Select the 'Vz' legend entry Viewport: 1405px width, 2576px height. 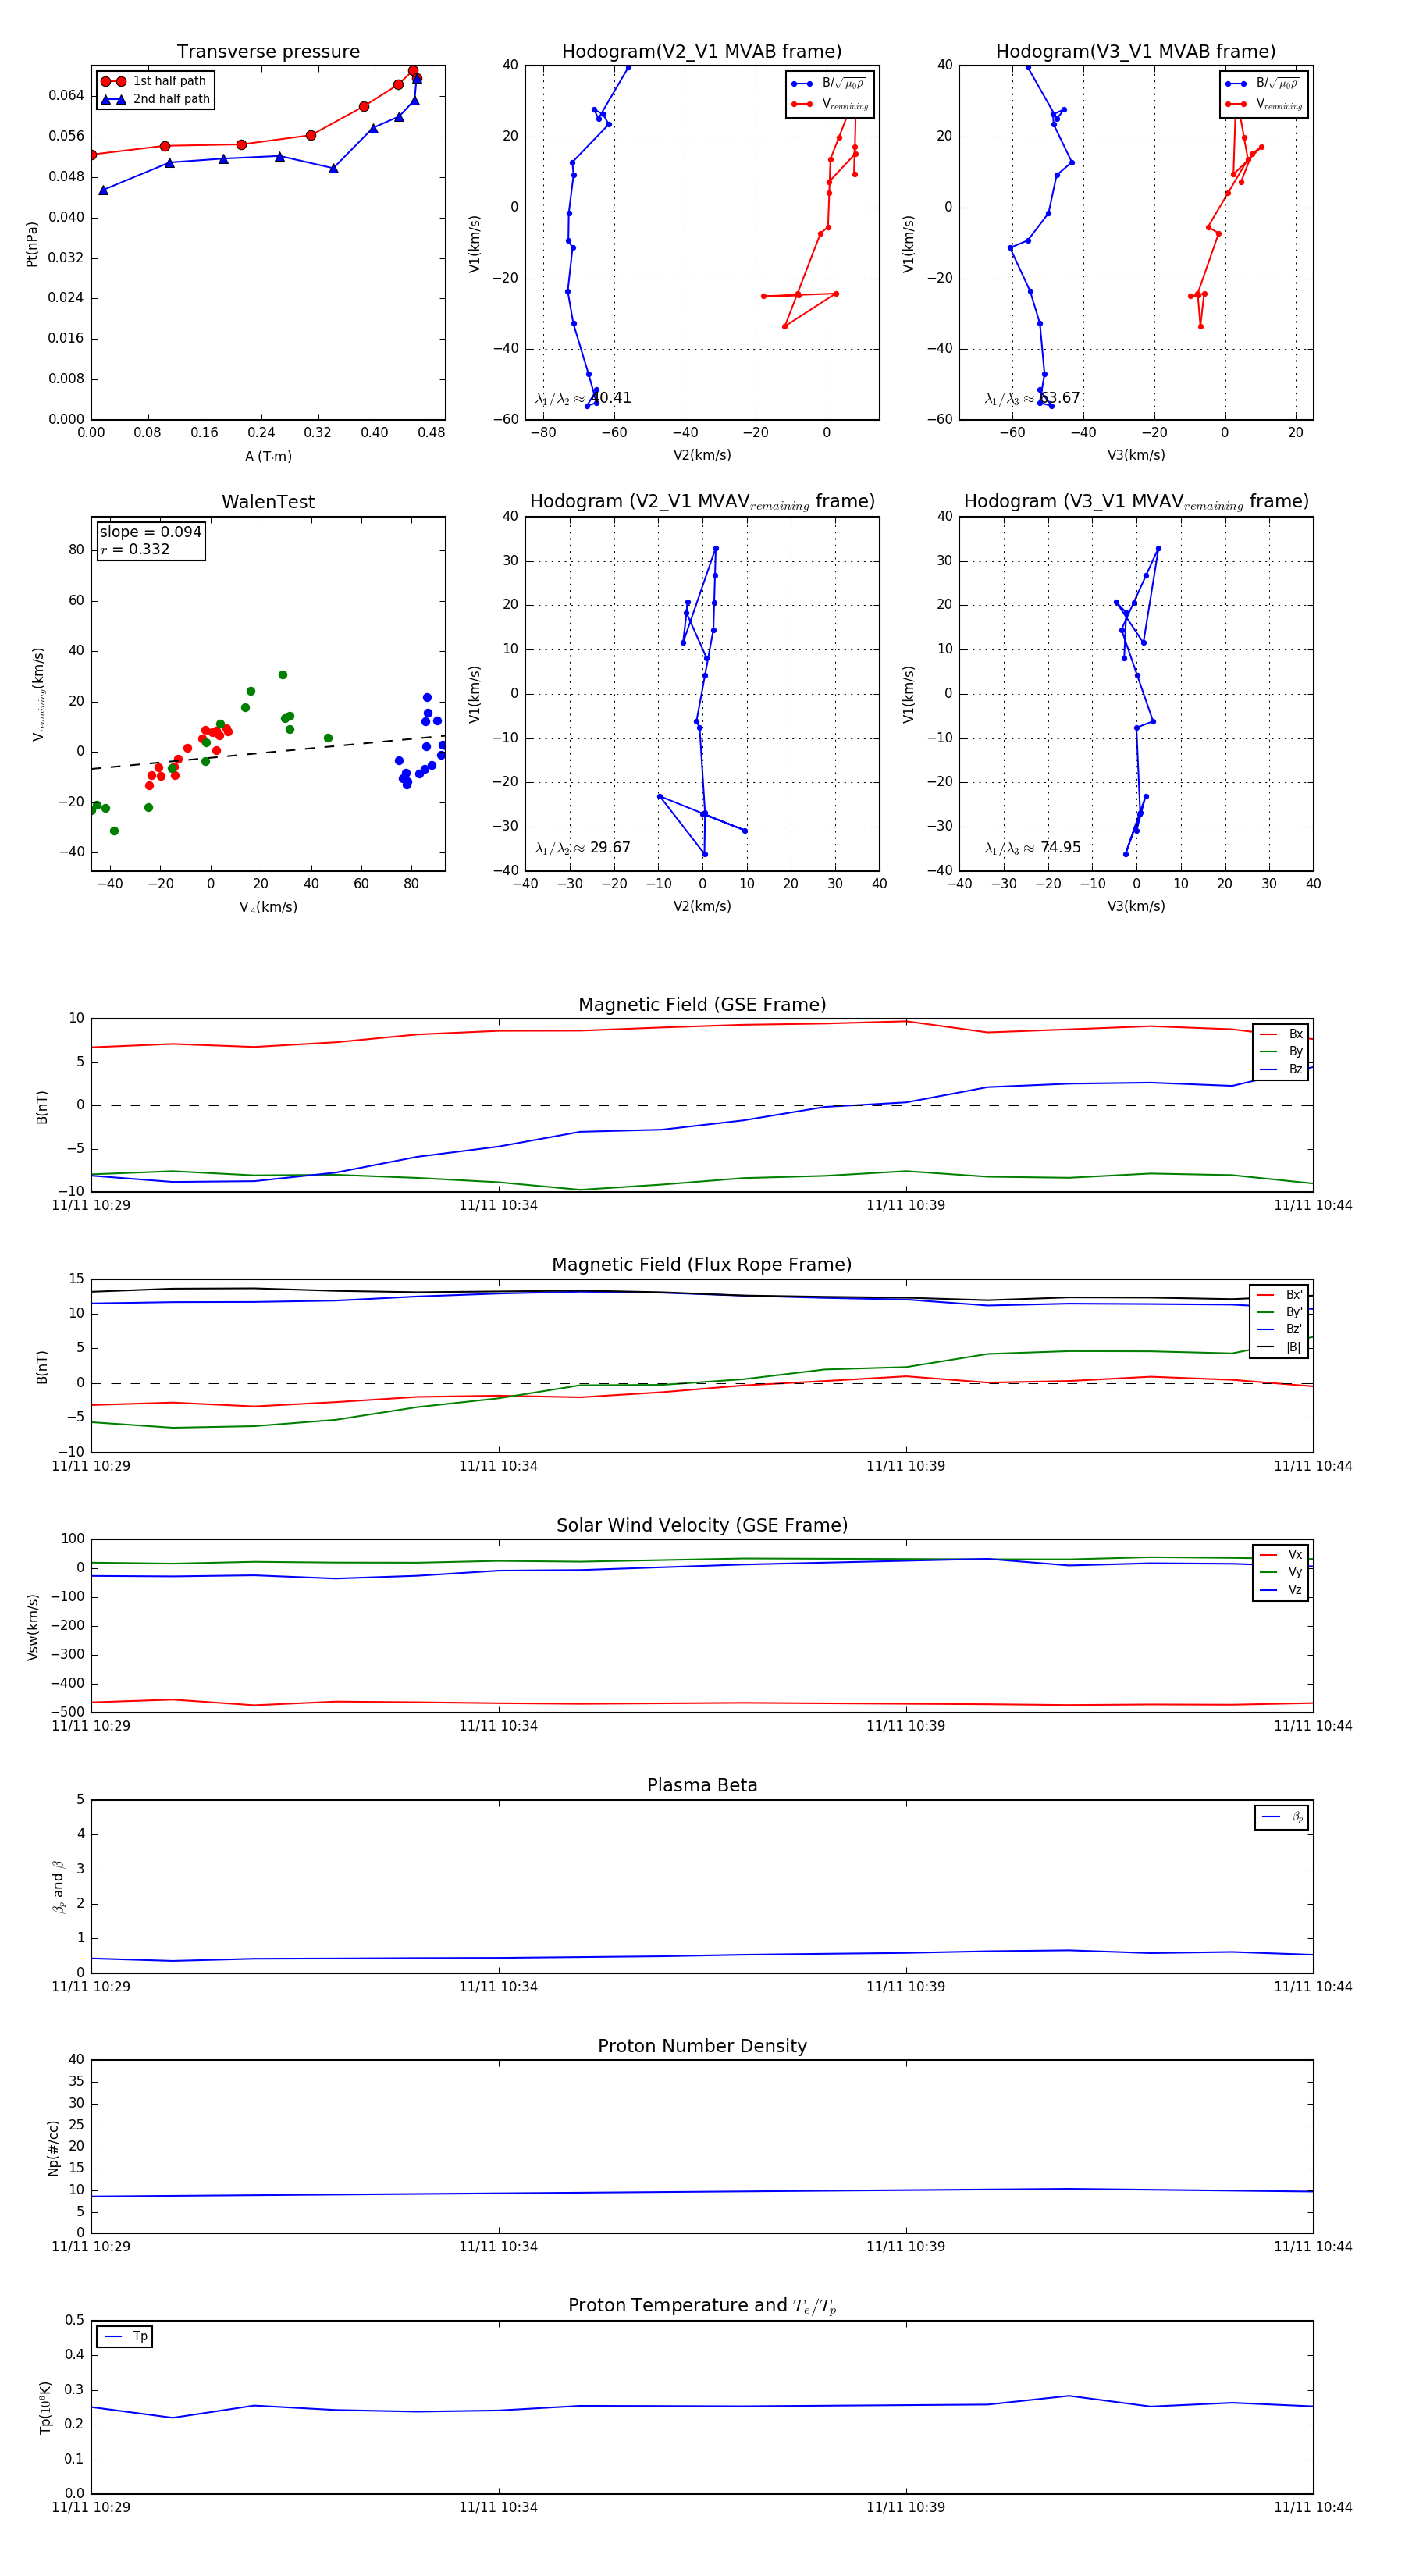tap(1281, 1590)
